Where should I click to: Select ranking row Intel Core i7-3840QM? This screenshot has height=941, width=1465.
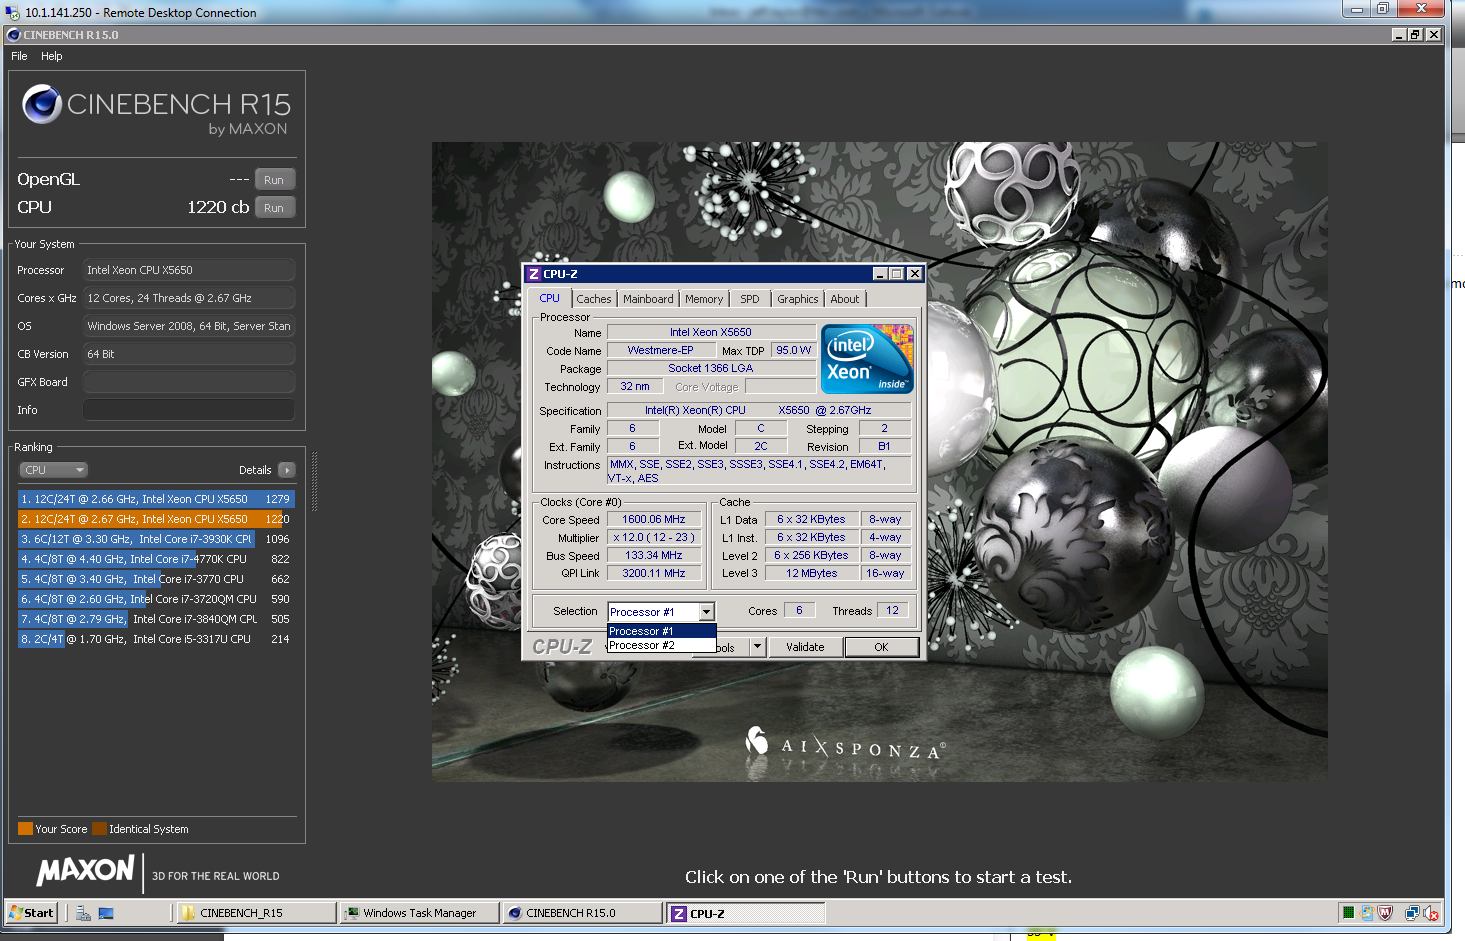pos(156,619)
